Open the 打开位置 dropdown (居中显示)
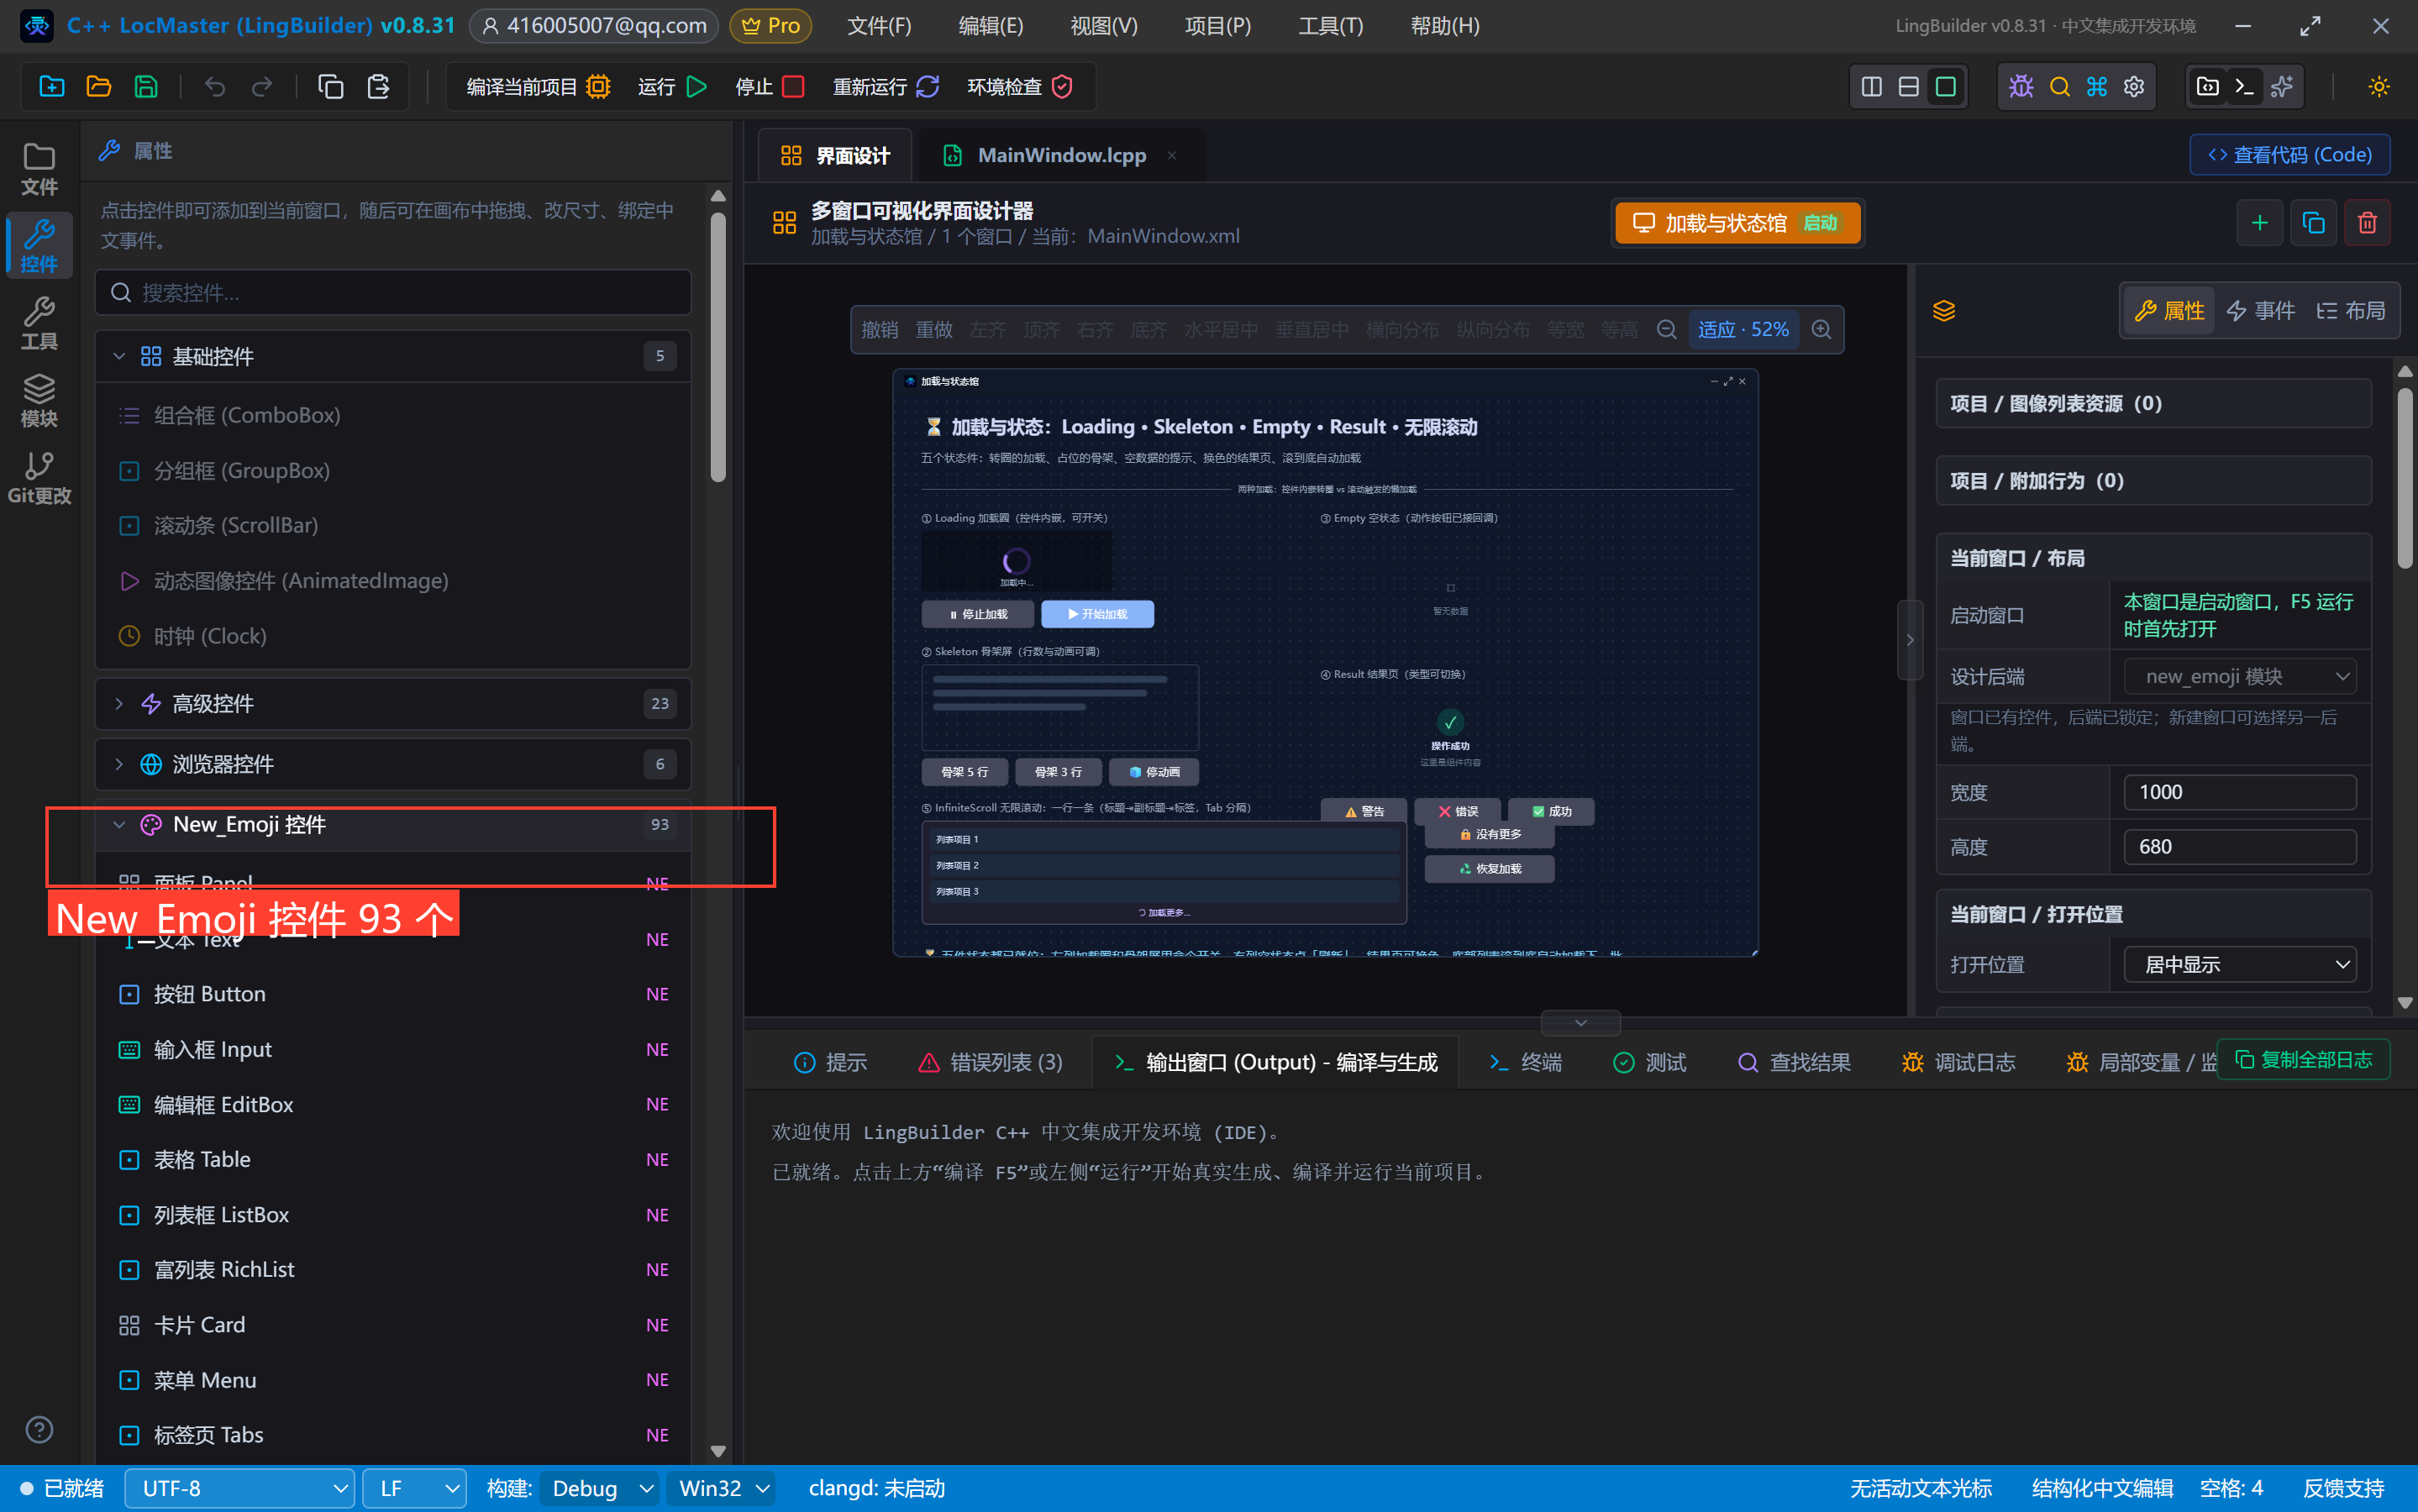 pos(2239,964)
